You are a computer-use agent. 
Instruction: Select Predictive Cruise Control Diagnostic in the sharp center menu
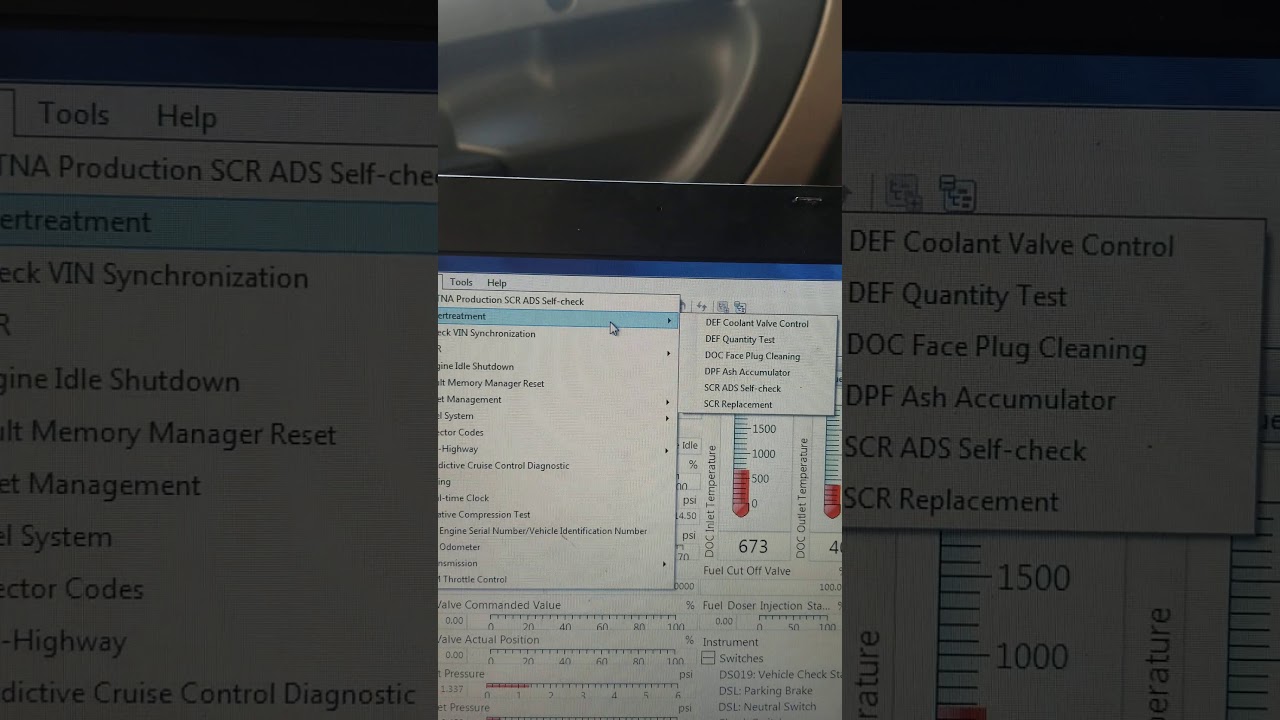pos(504,466)
